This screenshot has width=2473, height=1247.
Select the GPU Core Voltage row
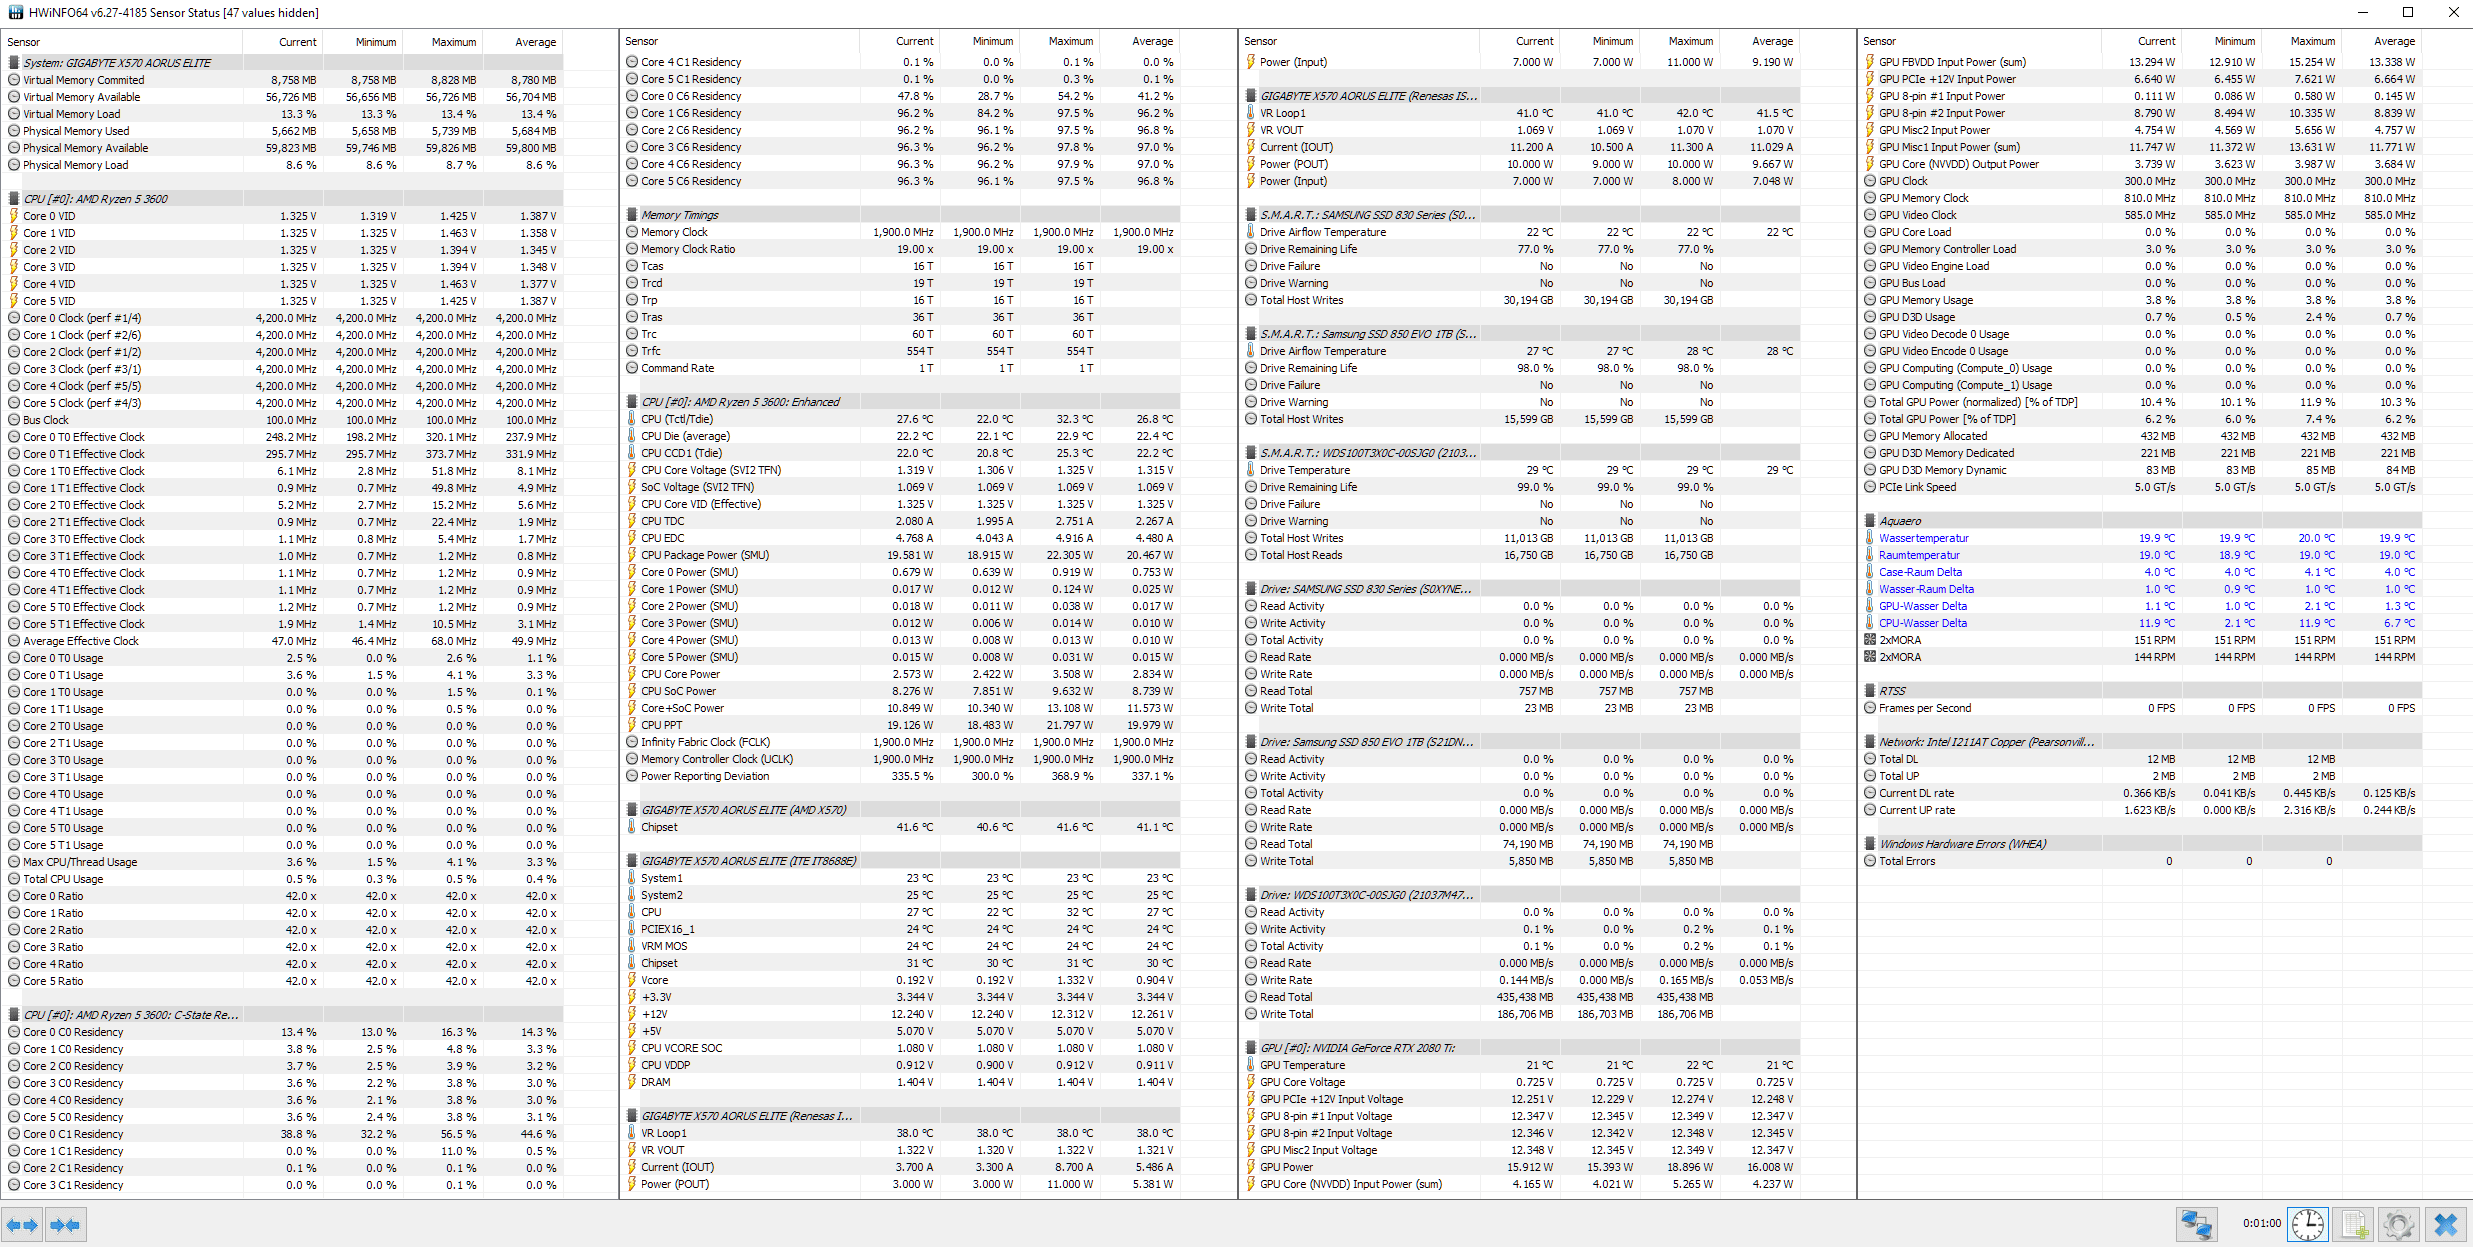(1520, 1082)
